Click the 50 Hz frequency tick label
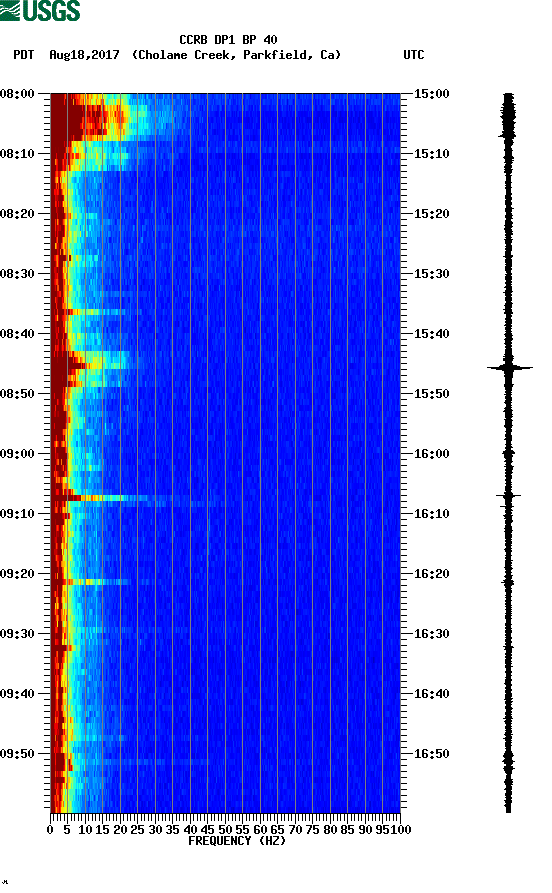This screenshot has height=893, width=552. [225, 830]
